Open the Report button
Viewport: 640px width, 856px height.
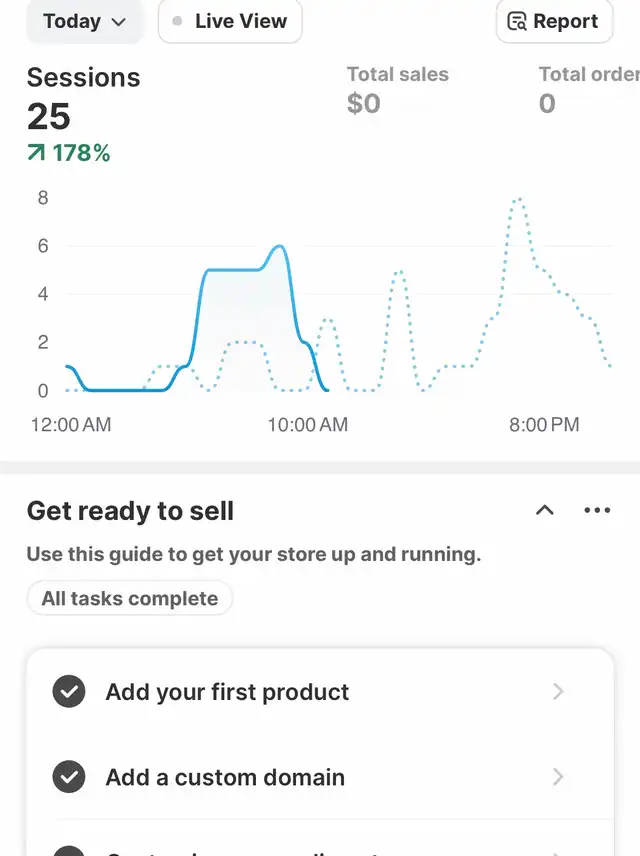(x=554, y=21)
